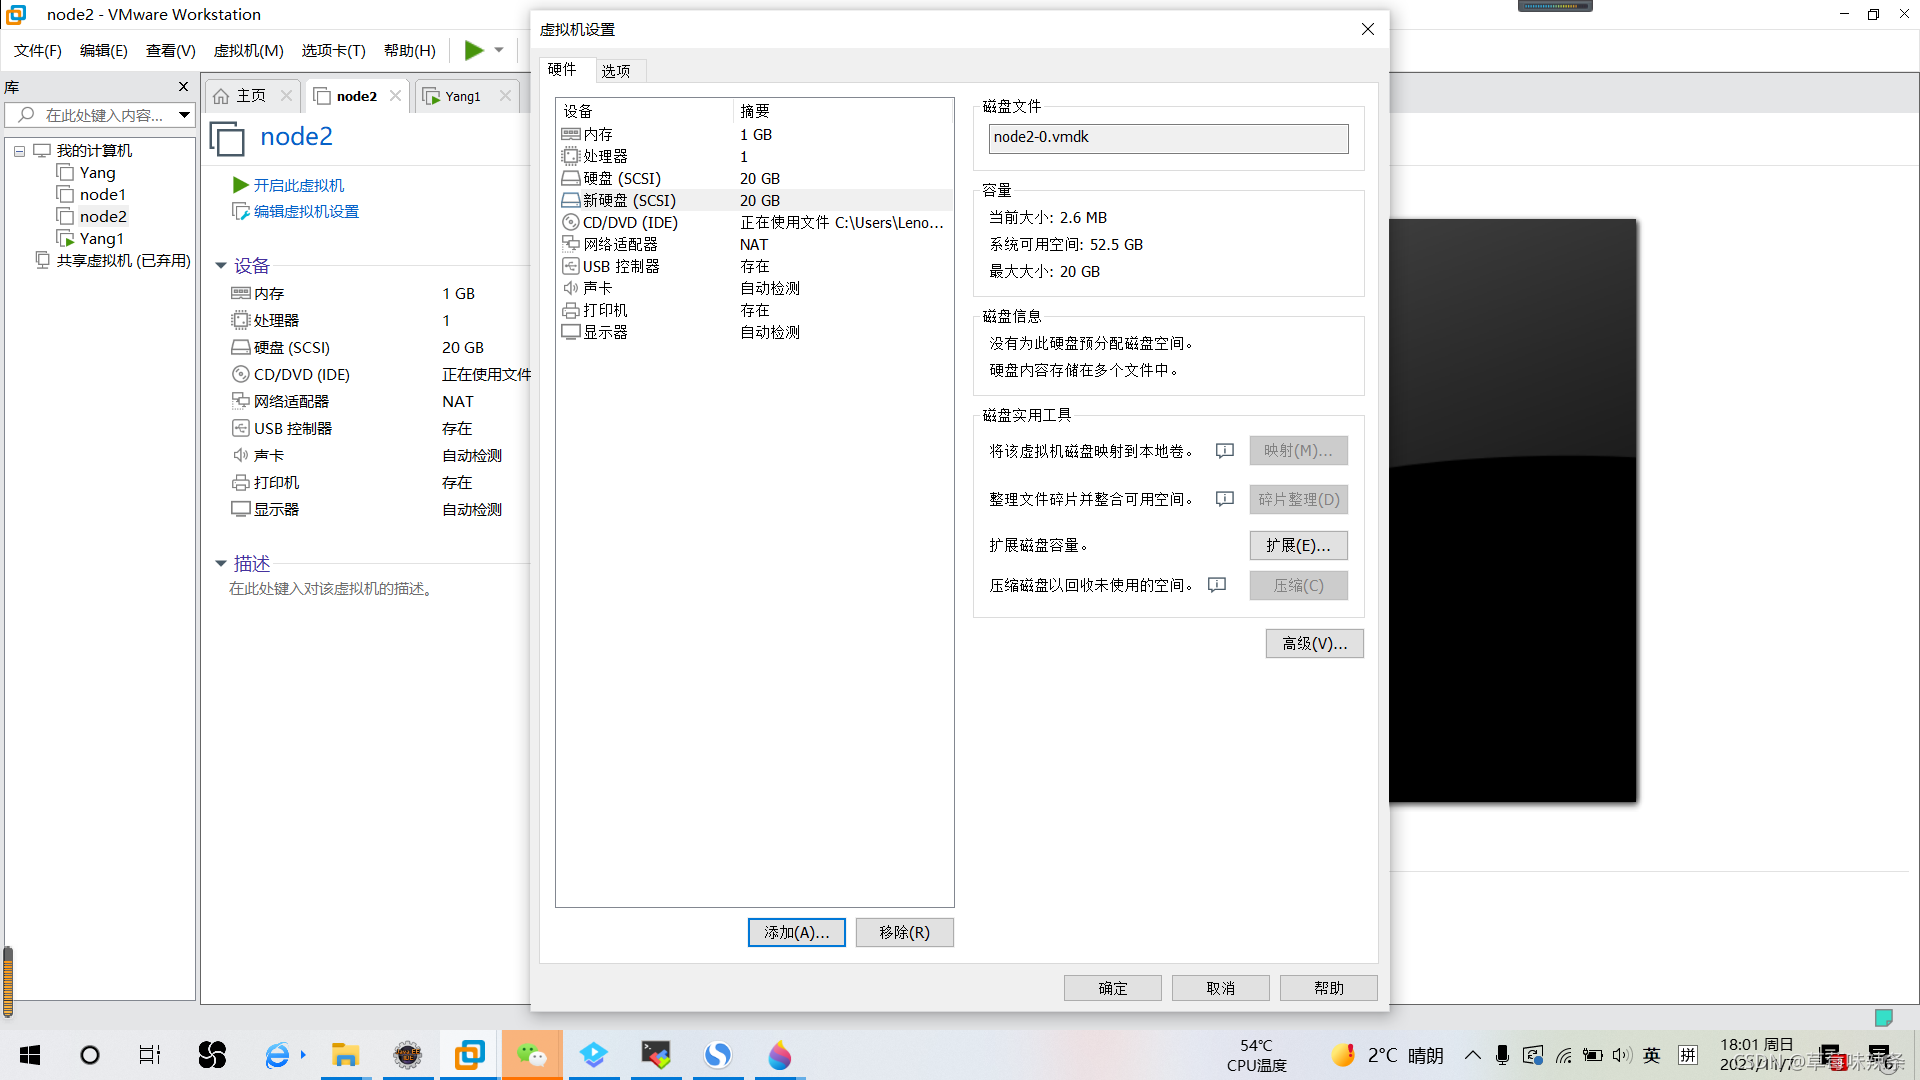Open the 编辑(E) menu
This screenshot has width=1920, height=1080.
(104, 51)
